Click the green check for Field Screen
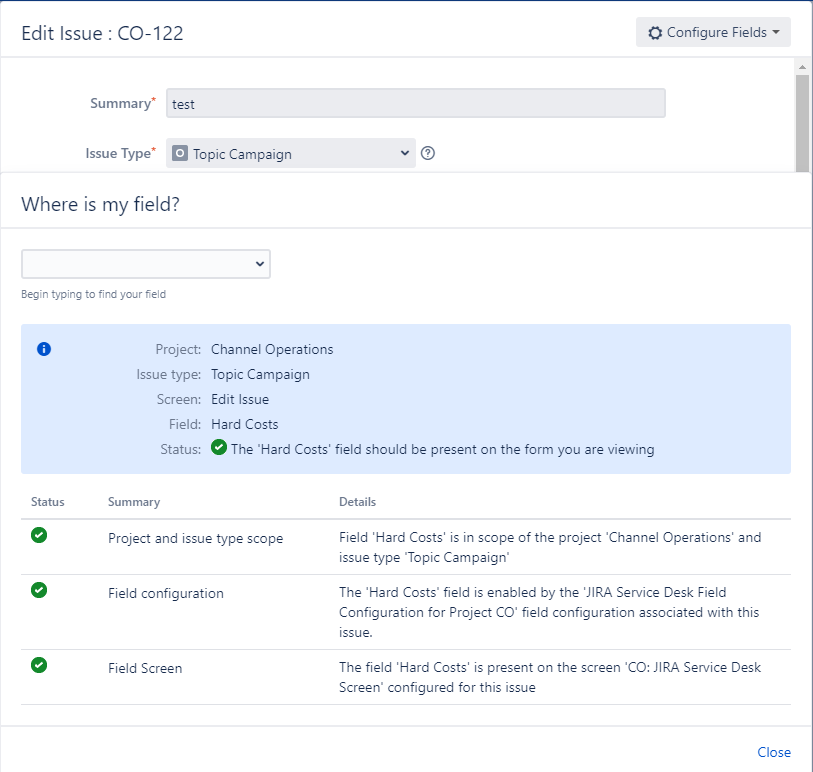The width and height of the screenshot is (813, 772). coord(39,665)
